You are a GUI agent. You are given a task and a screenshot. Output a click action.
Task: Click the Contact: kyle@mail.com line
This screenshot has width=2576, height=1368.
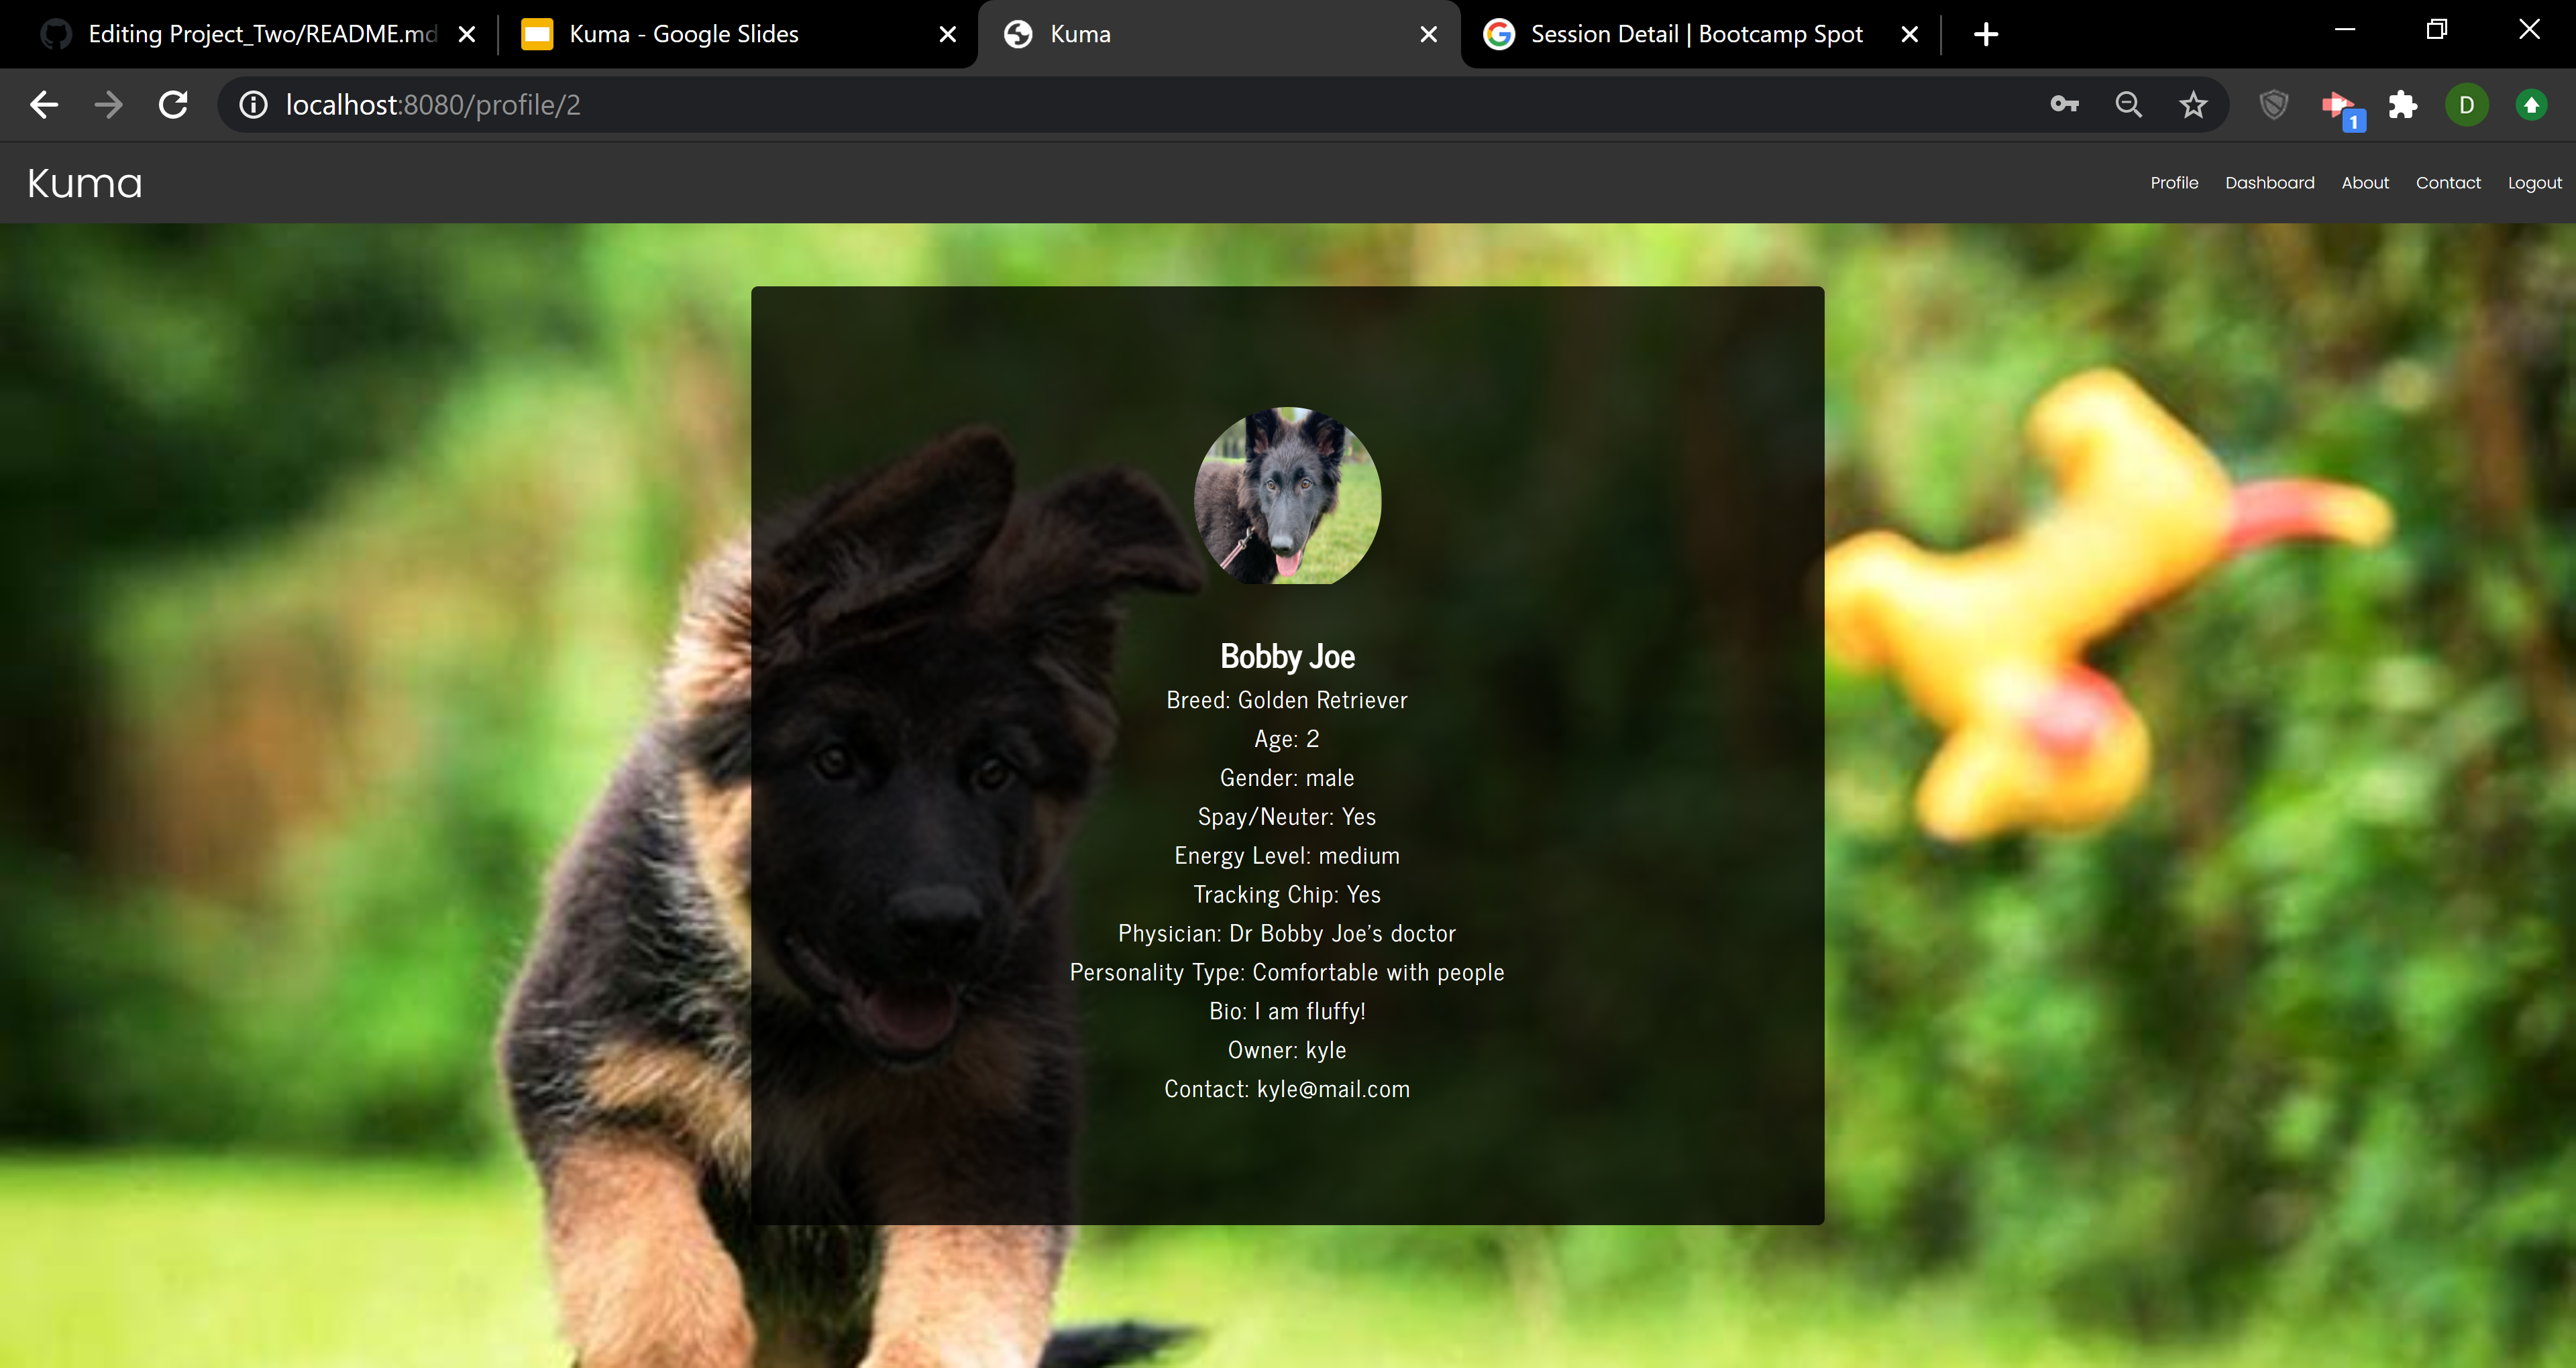click(1287, 1090)
